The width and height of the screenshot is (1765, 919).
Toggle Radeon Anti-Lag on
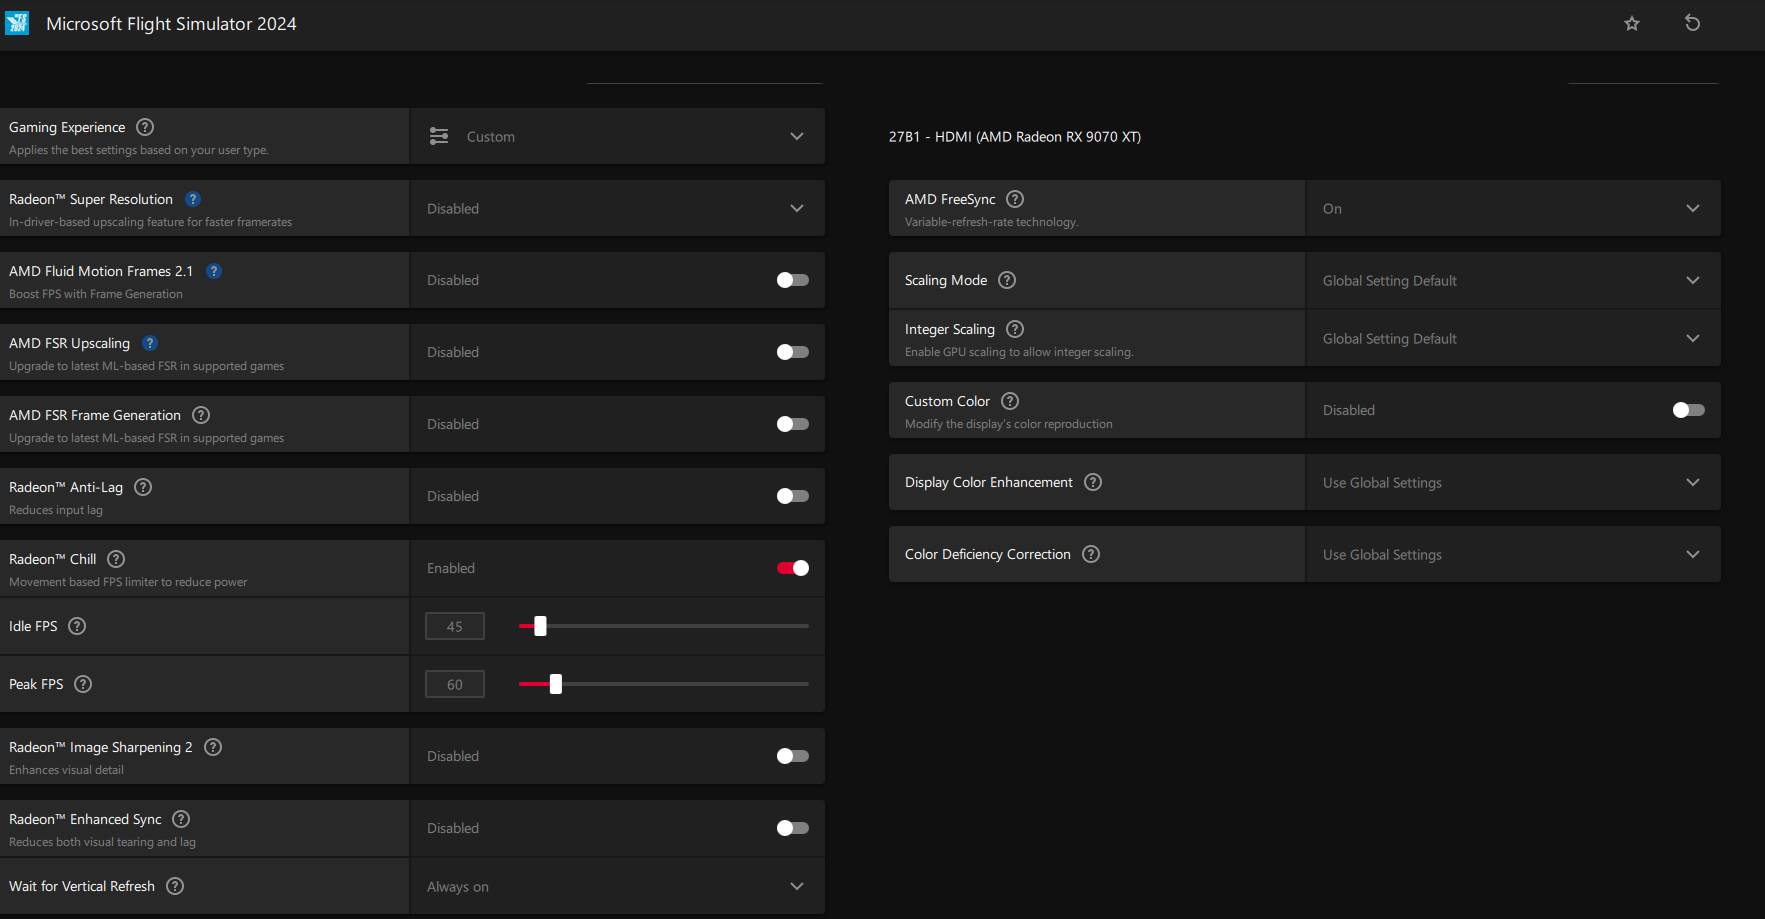click(792, 496)
